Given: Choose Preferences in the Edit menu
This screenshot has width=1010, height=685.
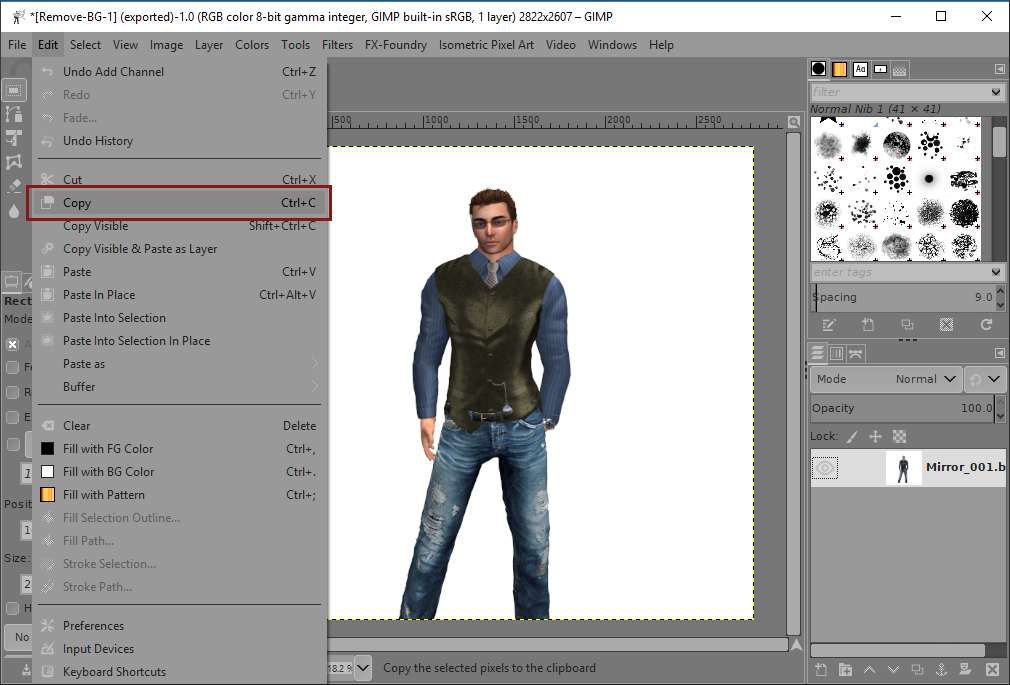Looking at the screenshot, I should coord(93,626).
